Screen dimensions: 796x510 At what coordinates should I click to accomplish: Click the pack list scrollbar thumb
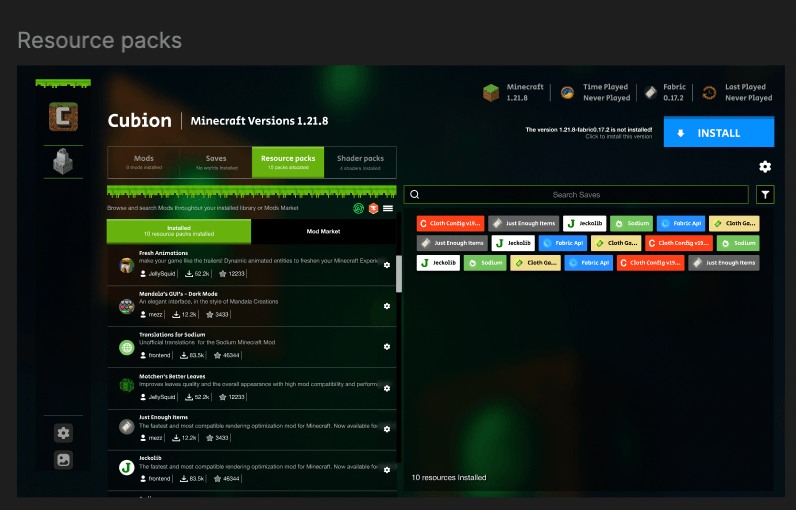(x=399, y=274)
